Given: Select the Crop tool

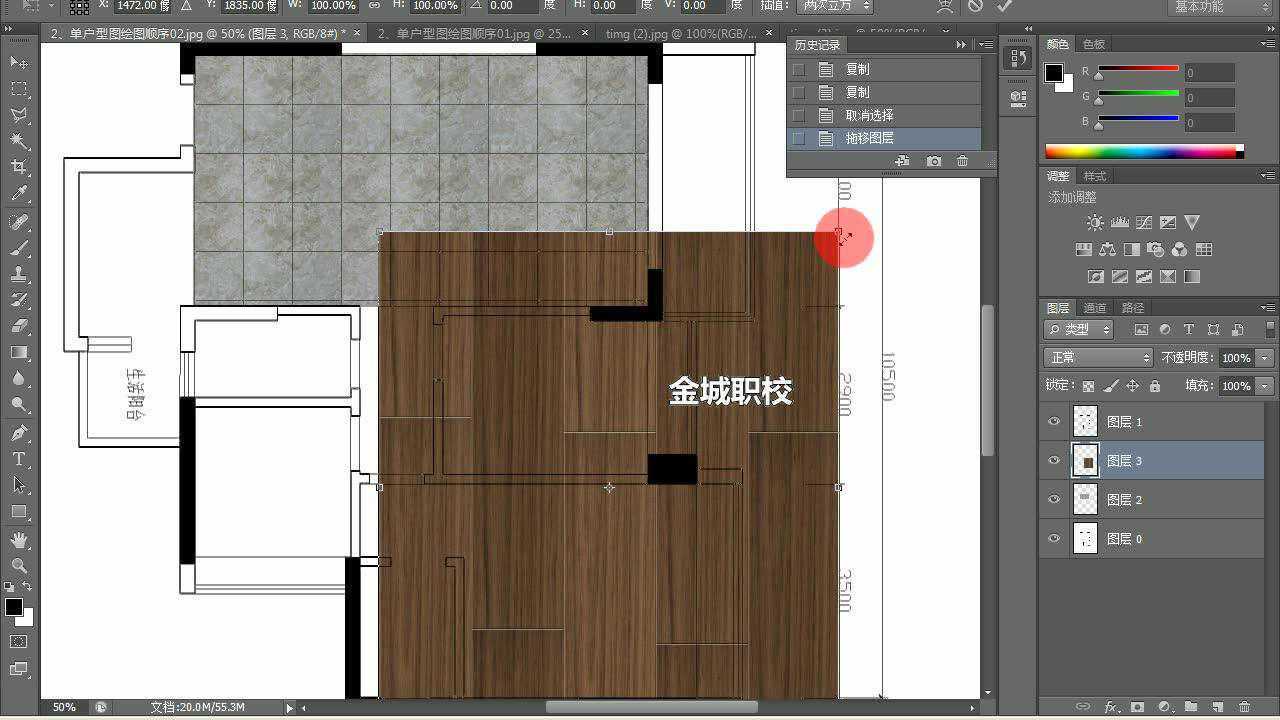Looking at the screenshot, I should [19, 167].
